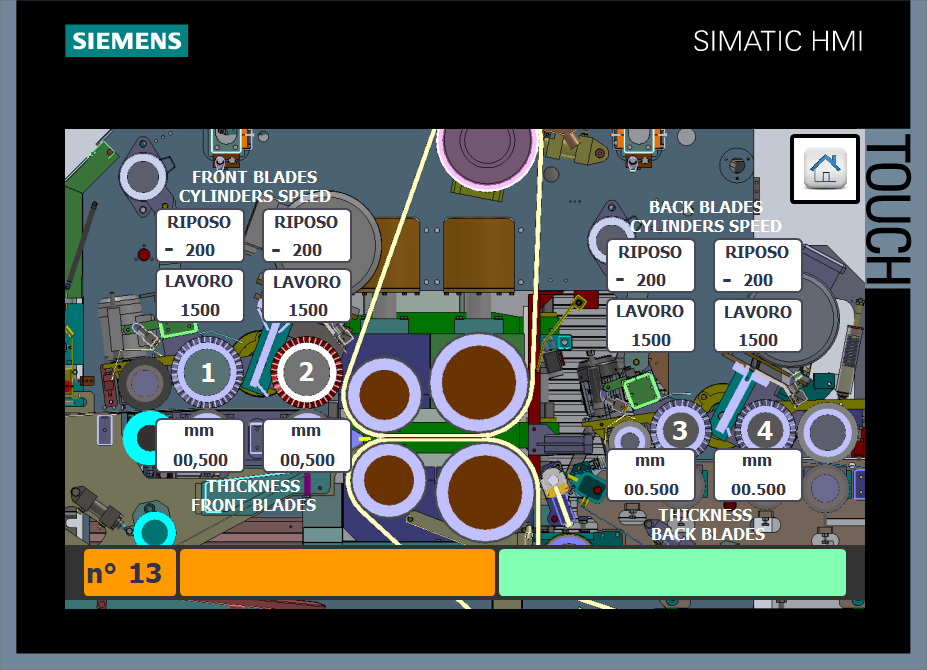Click the green status bar
927x670 pixels.
click(x=672, y=572)
